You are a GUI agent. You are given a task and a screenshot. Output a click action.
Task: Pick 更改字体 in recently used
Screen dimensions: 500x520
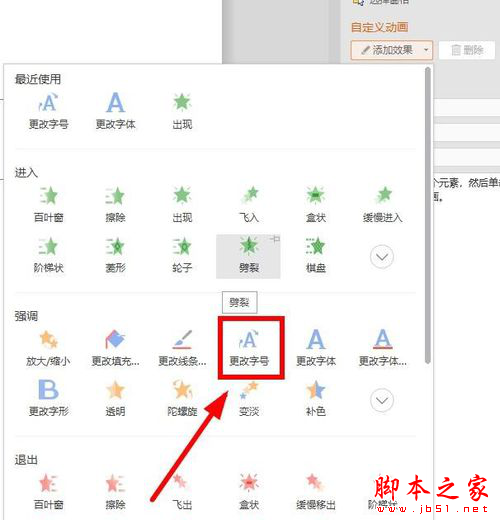[116, 111]
